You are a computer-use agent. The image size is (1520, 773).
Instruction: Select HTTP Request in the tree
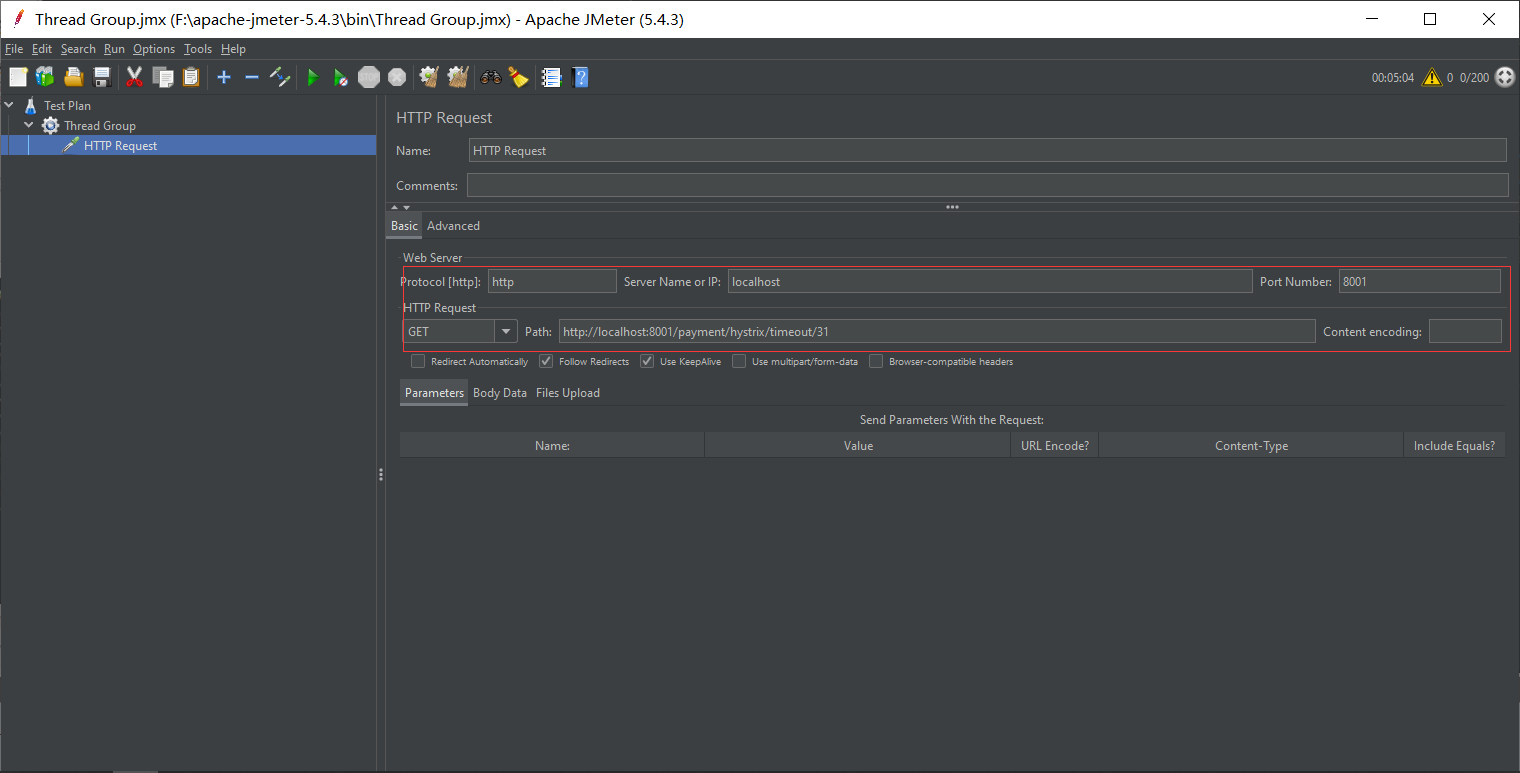click(x=120, y=145)
